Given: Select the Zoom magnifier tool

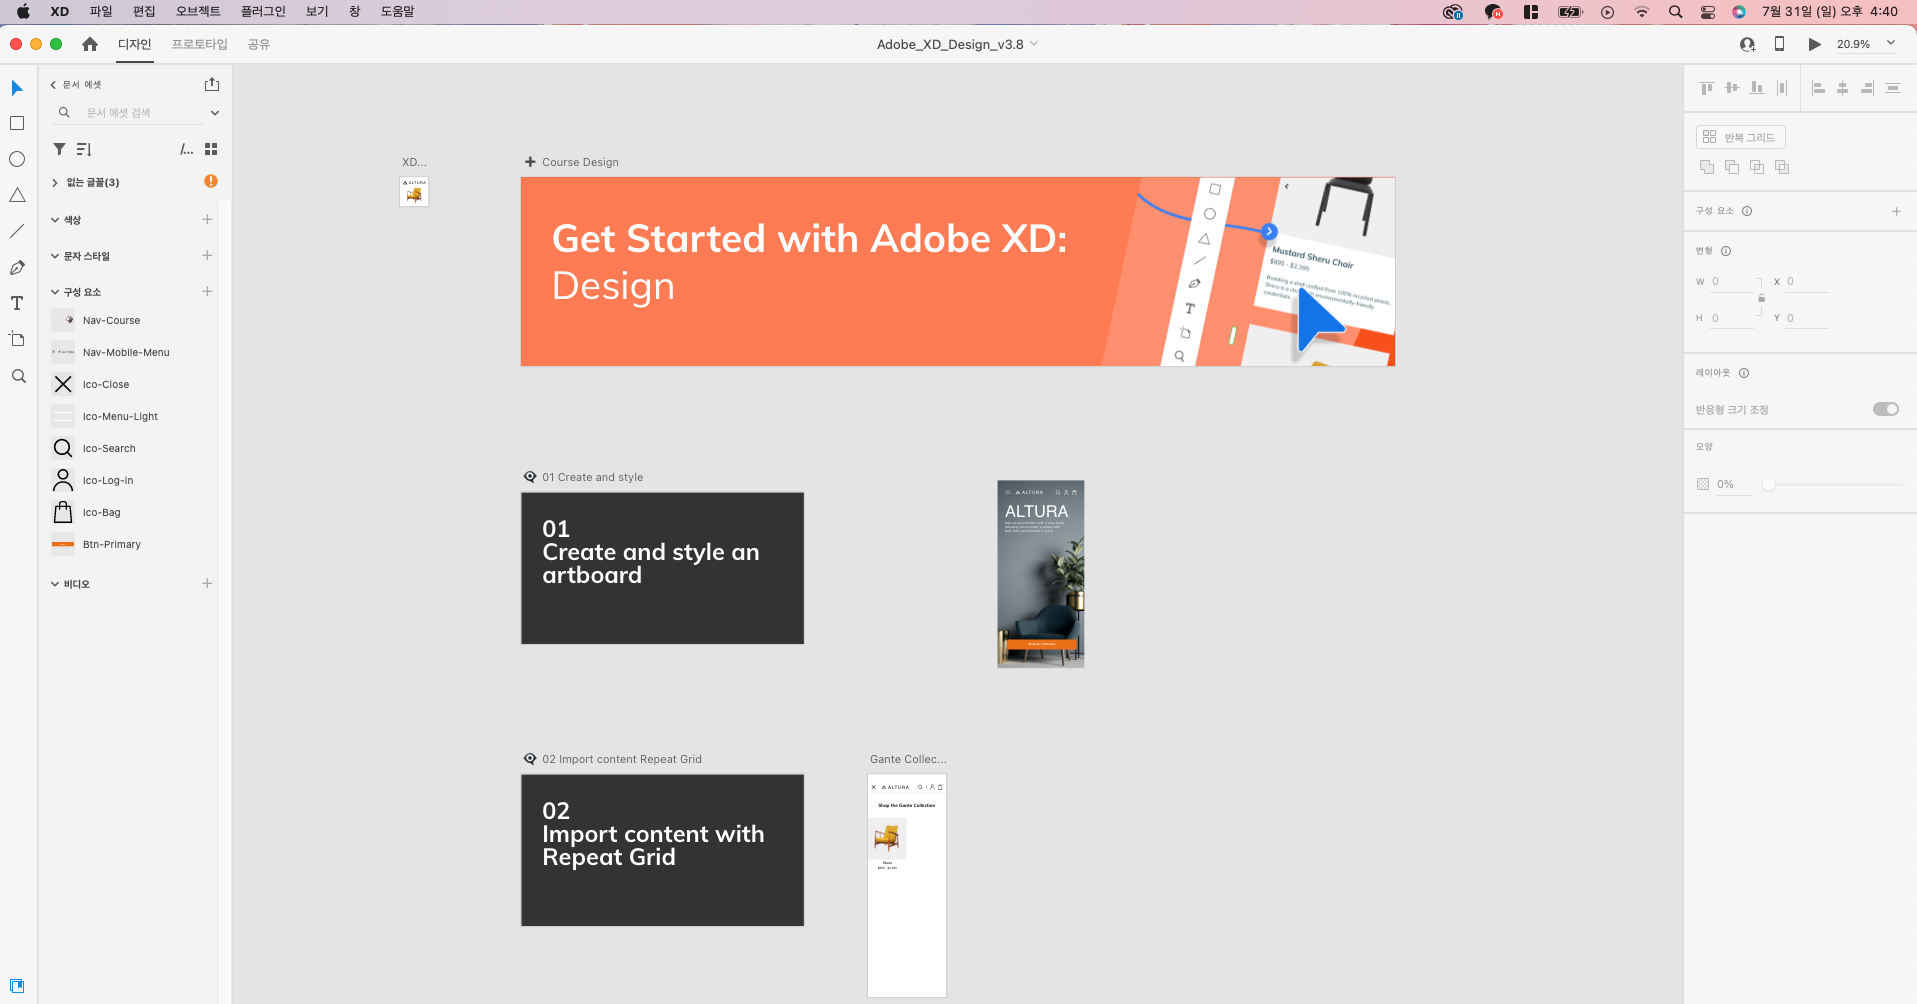Looking at the screenshot, I should (18, 376).
